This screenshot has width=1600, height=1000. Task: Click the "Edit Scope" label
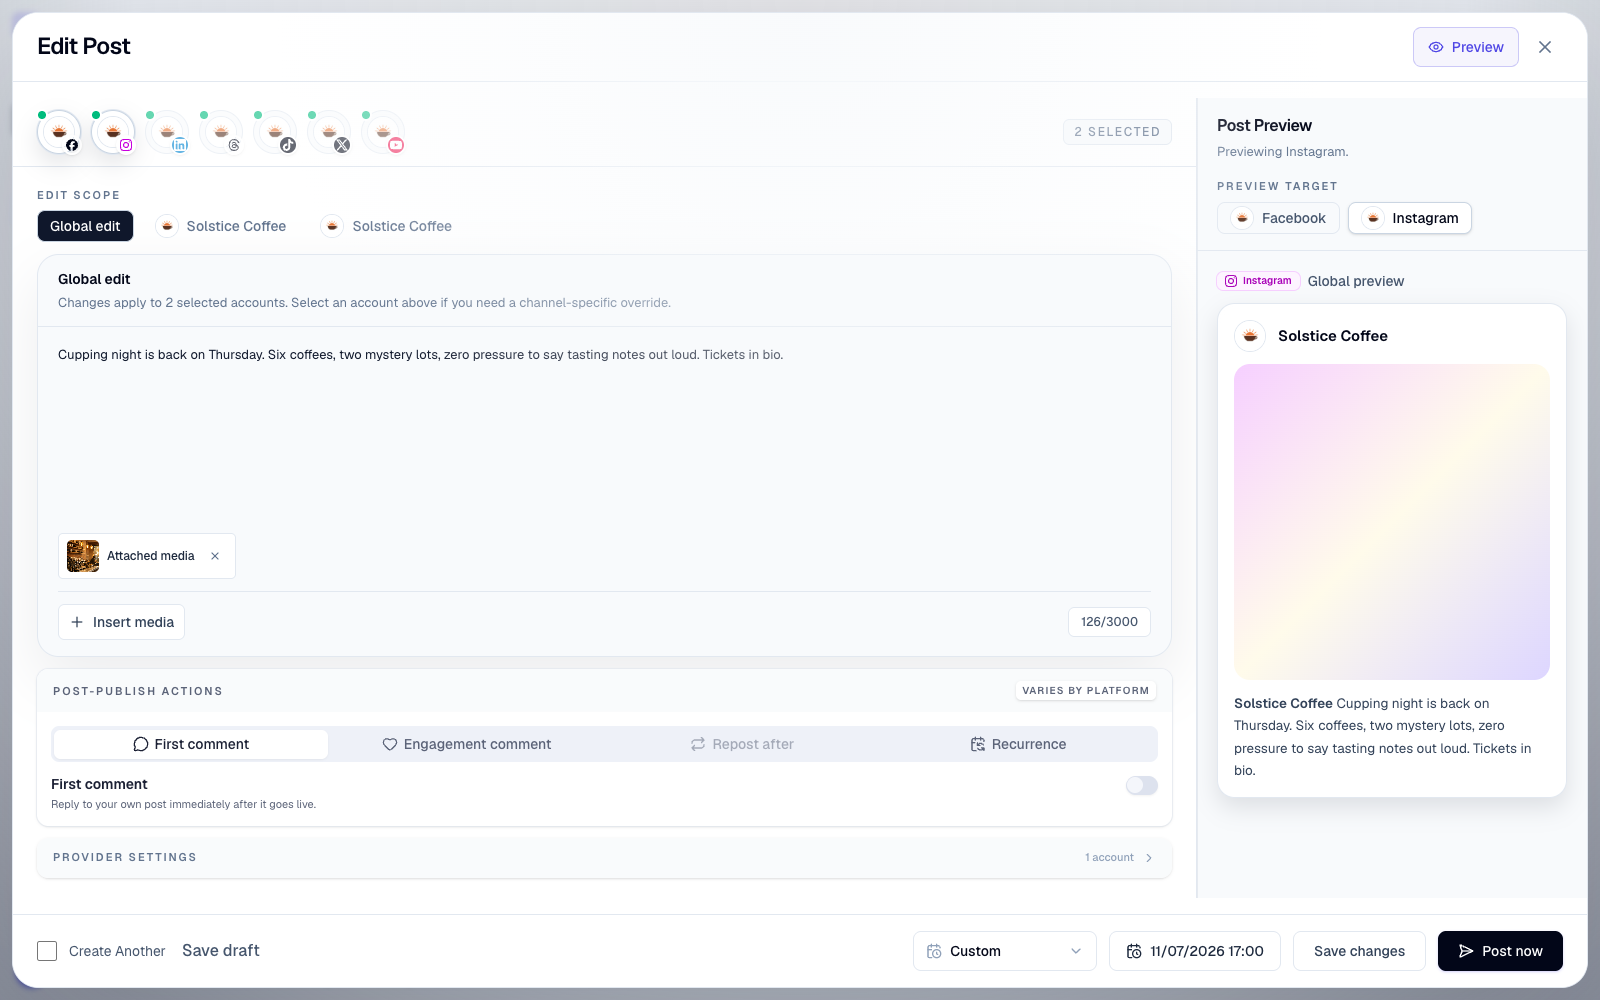(78, 195)
